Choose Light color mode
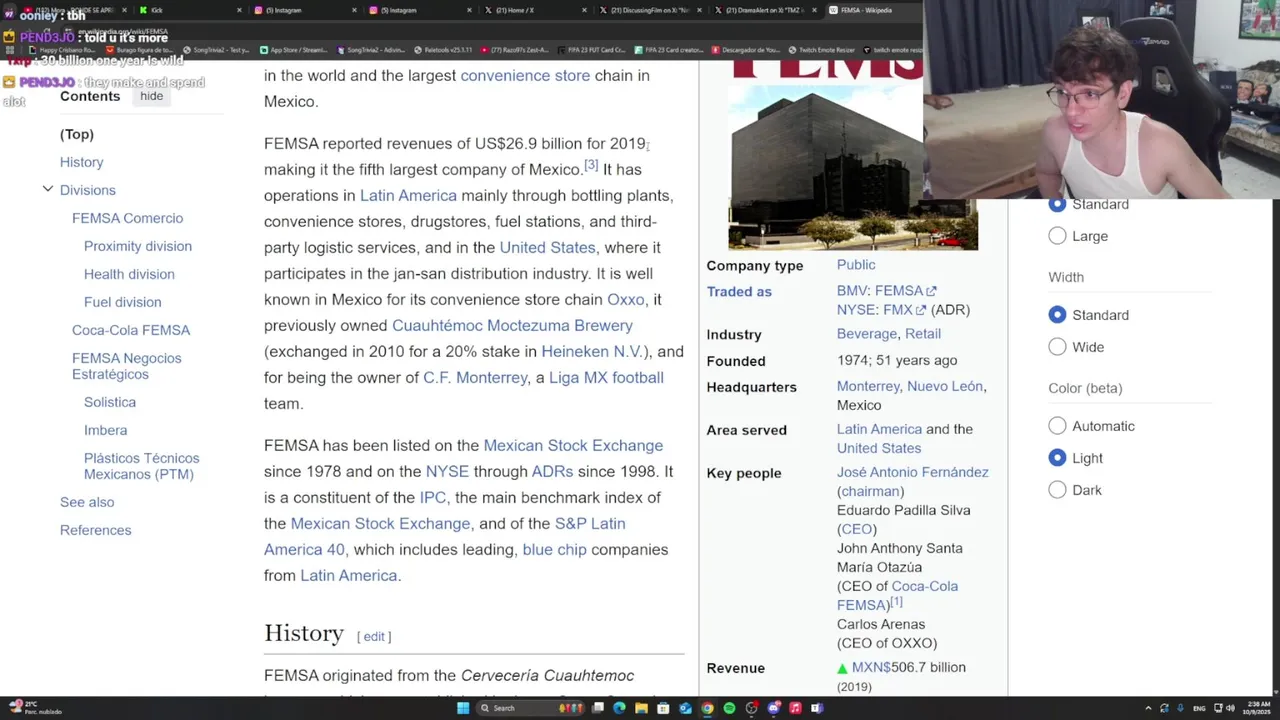 1057,458
